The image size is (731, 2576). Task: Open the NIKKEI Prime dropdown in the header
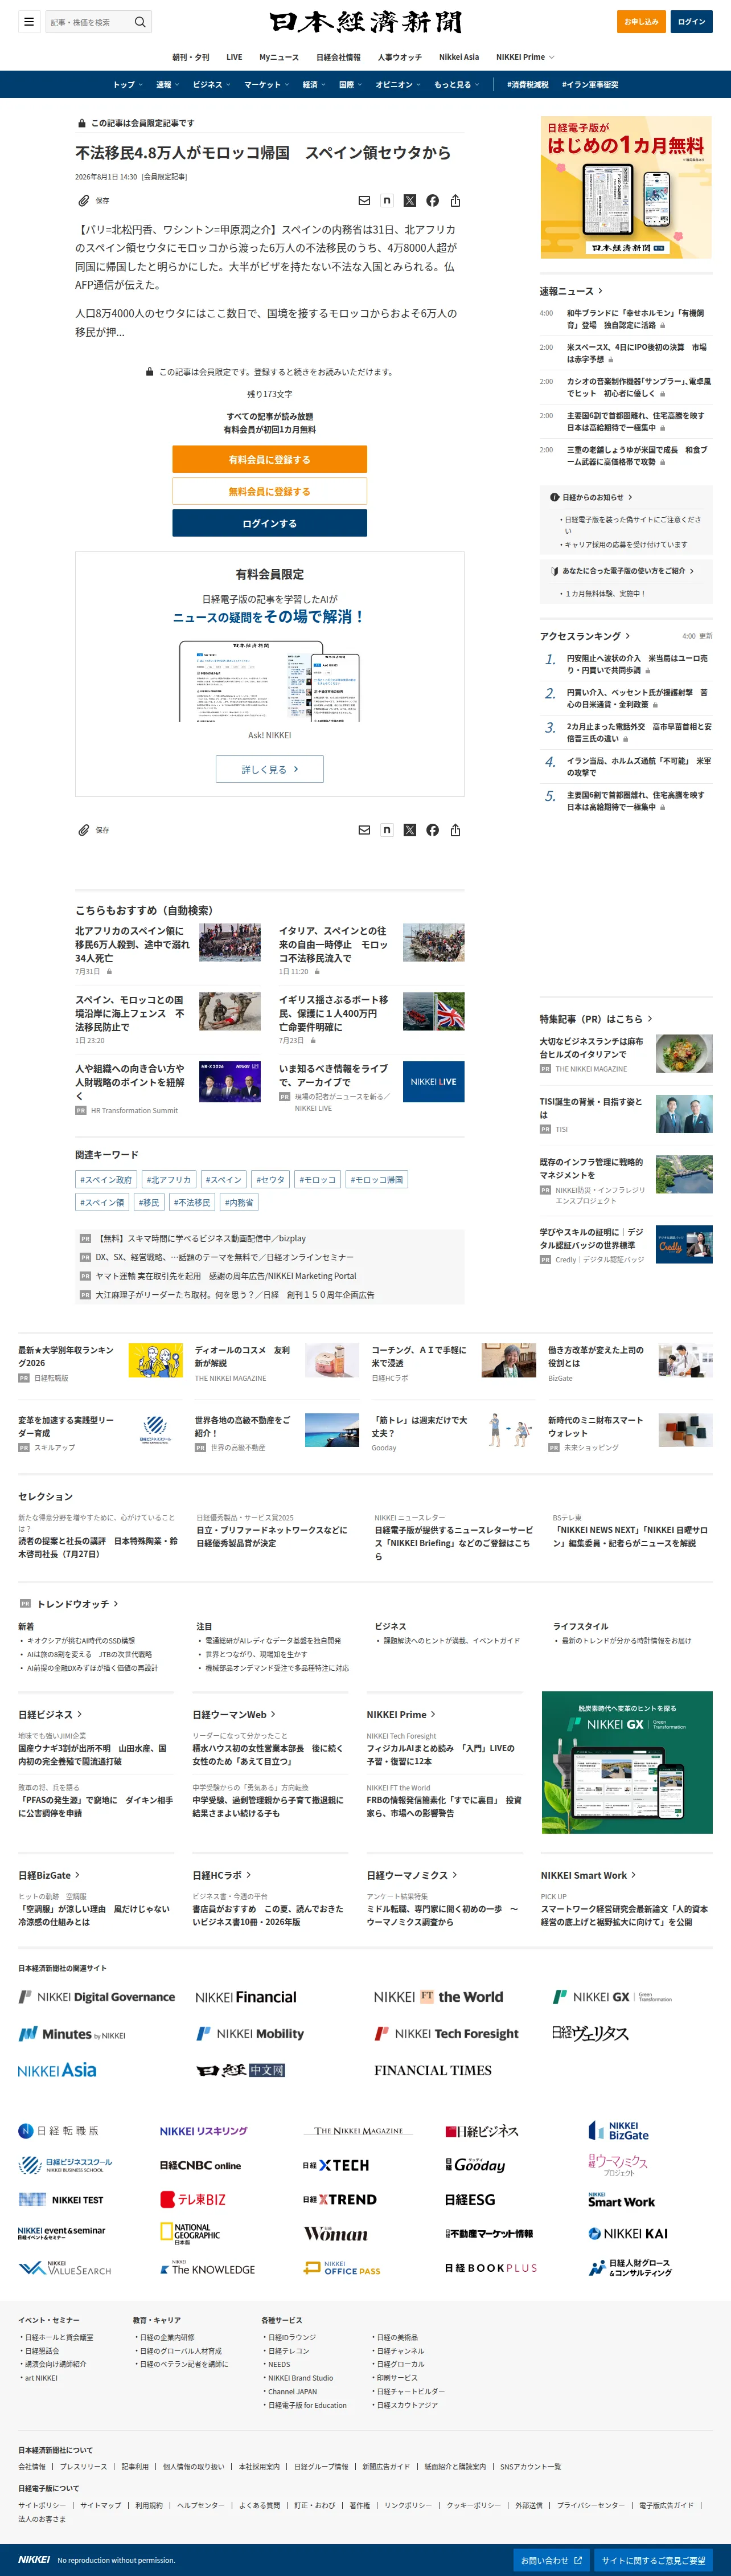coord(525,57)
